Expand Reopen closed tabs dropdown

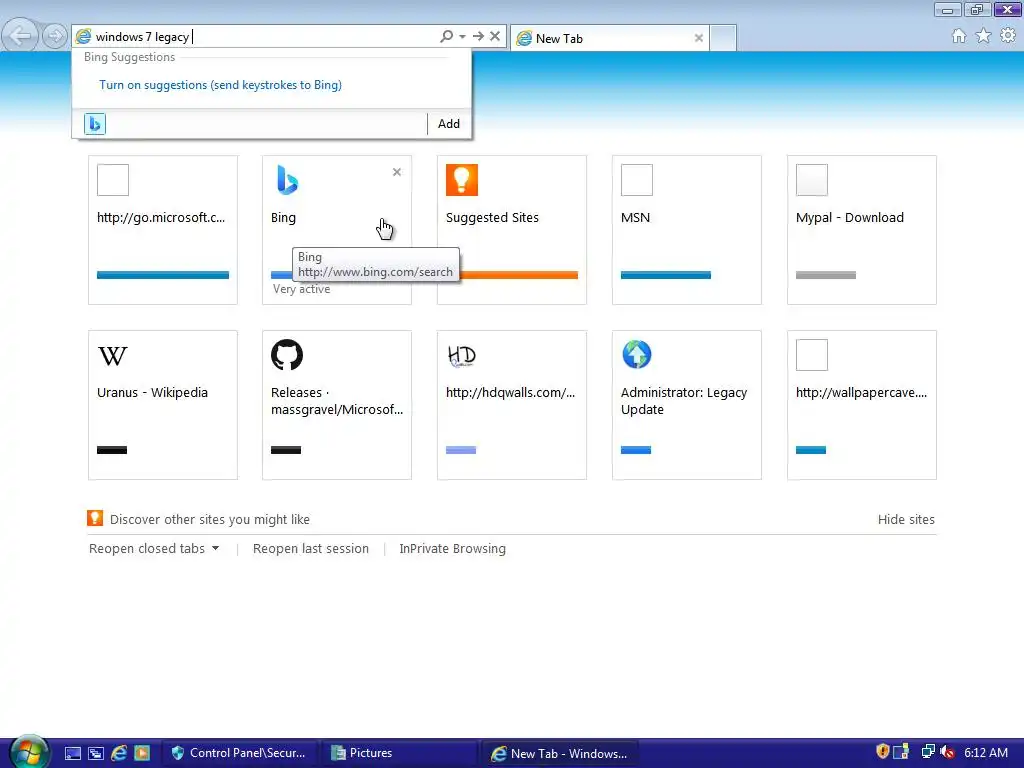(154, 549)
